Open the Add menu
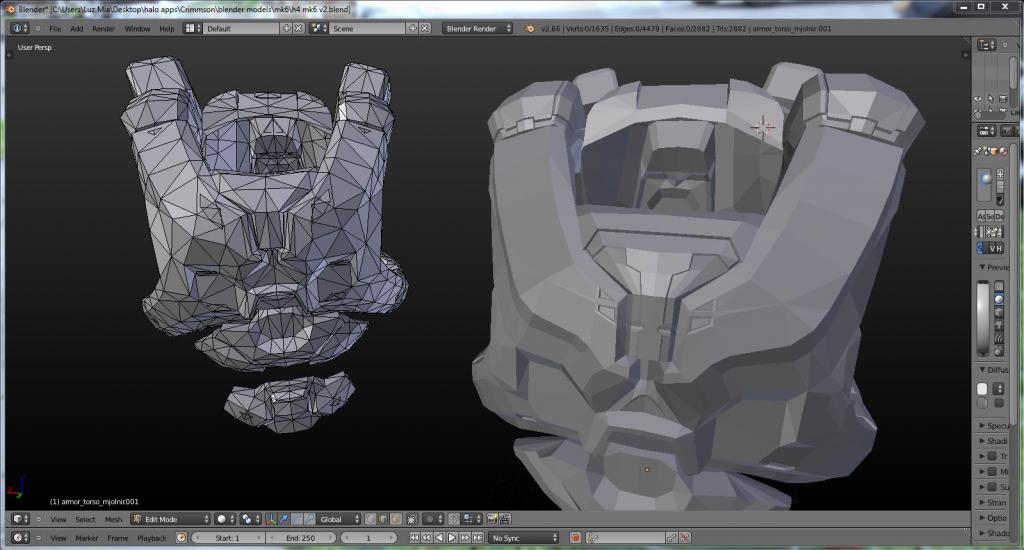This screenshot has height=550, width=1024. [76, 29]
